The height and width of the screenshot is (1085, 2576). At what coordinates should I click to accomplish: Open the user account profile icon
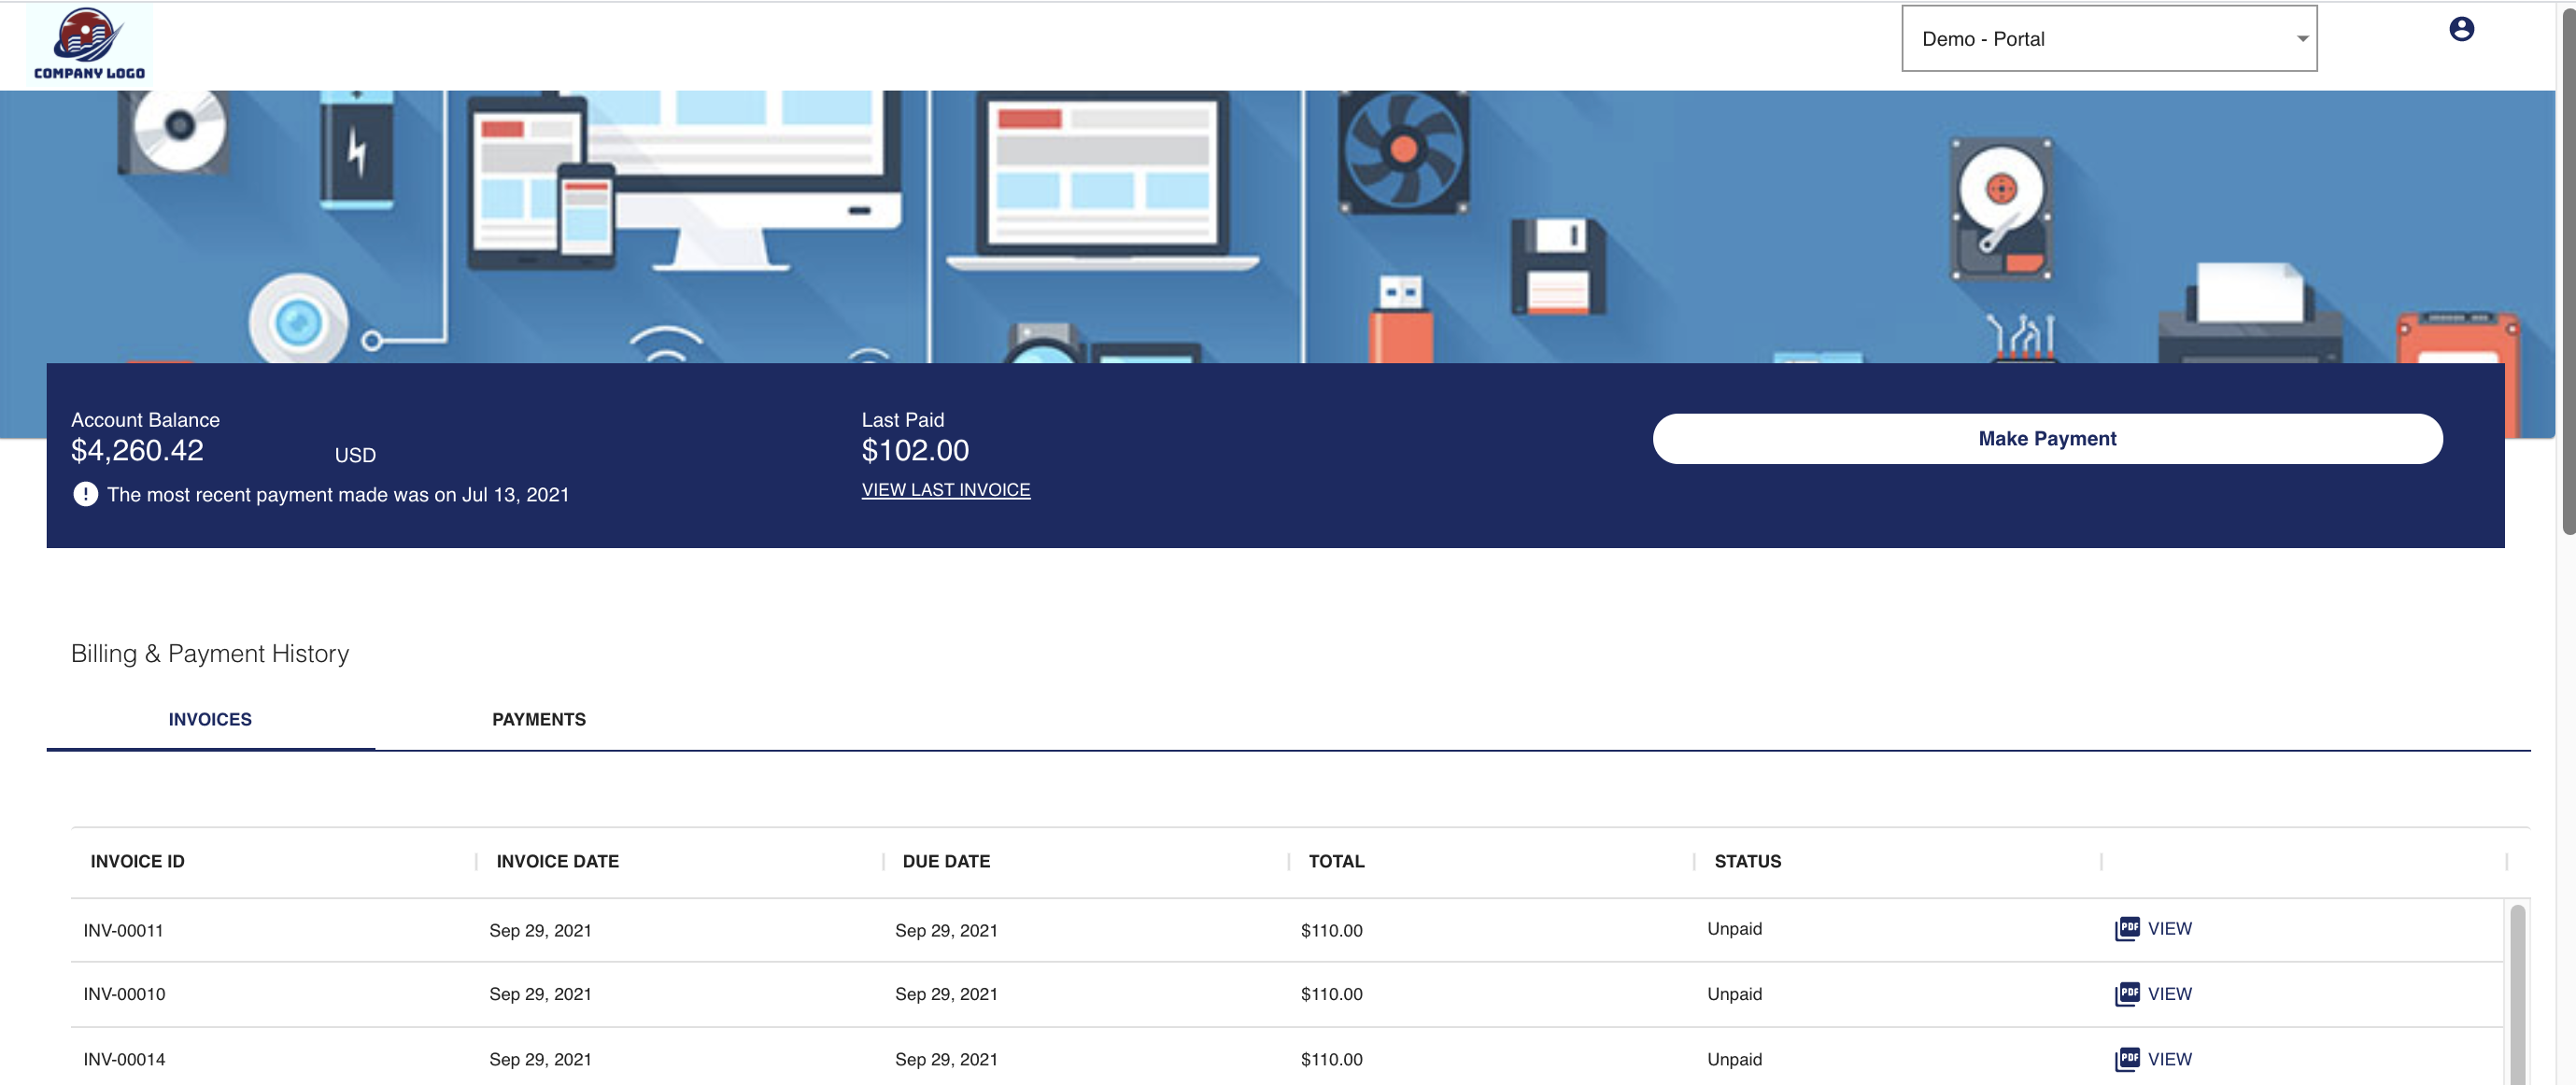pos(2461,29)
